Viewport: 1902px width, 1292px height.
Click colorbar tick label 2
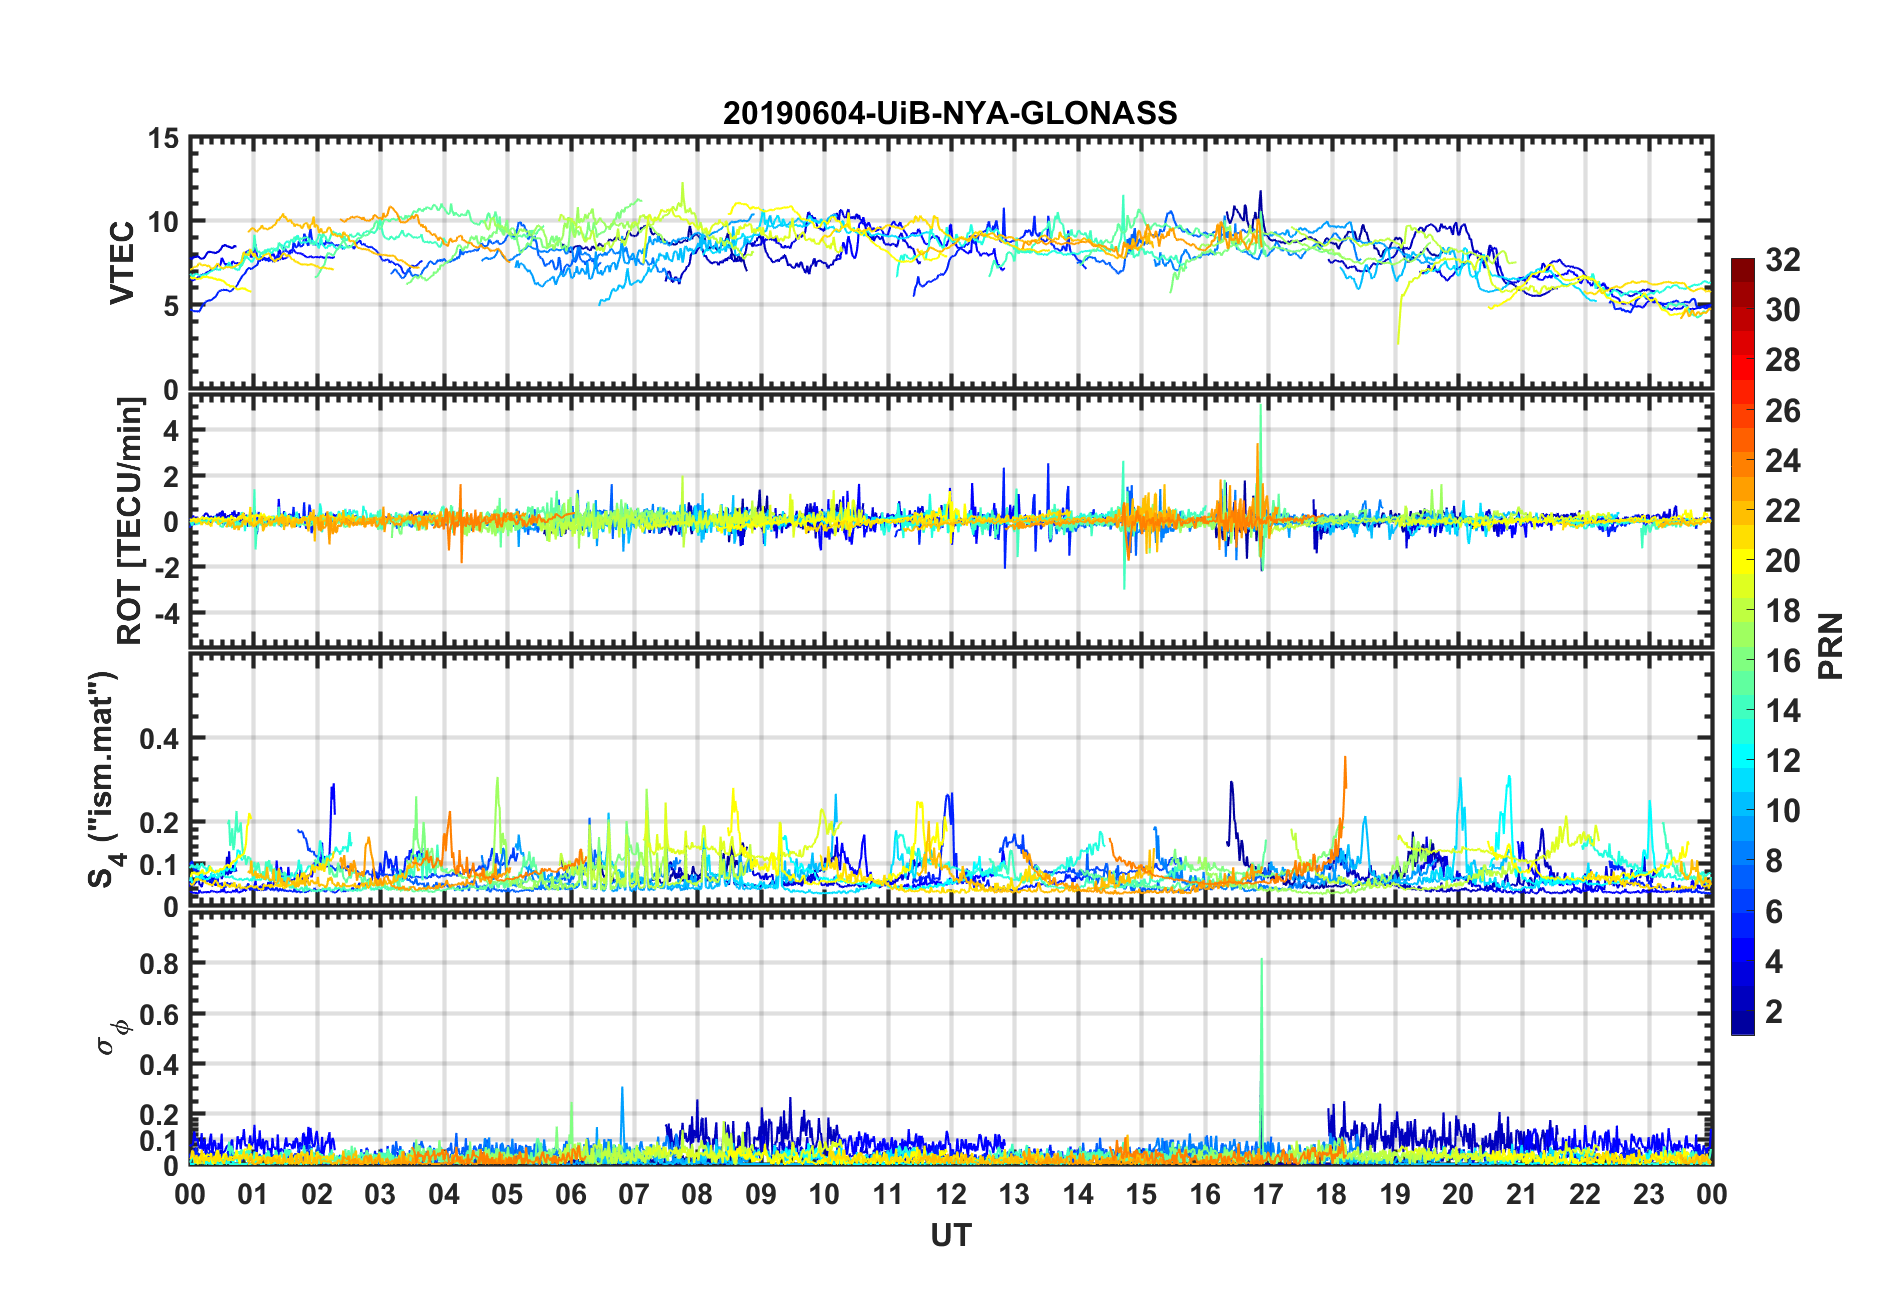point(1774,1012)
